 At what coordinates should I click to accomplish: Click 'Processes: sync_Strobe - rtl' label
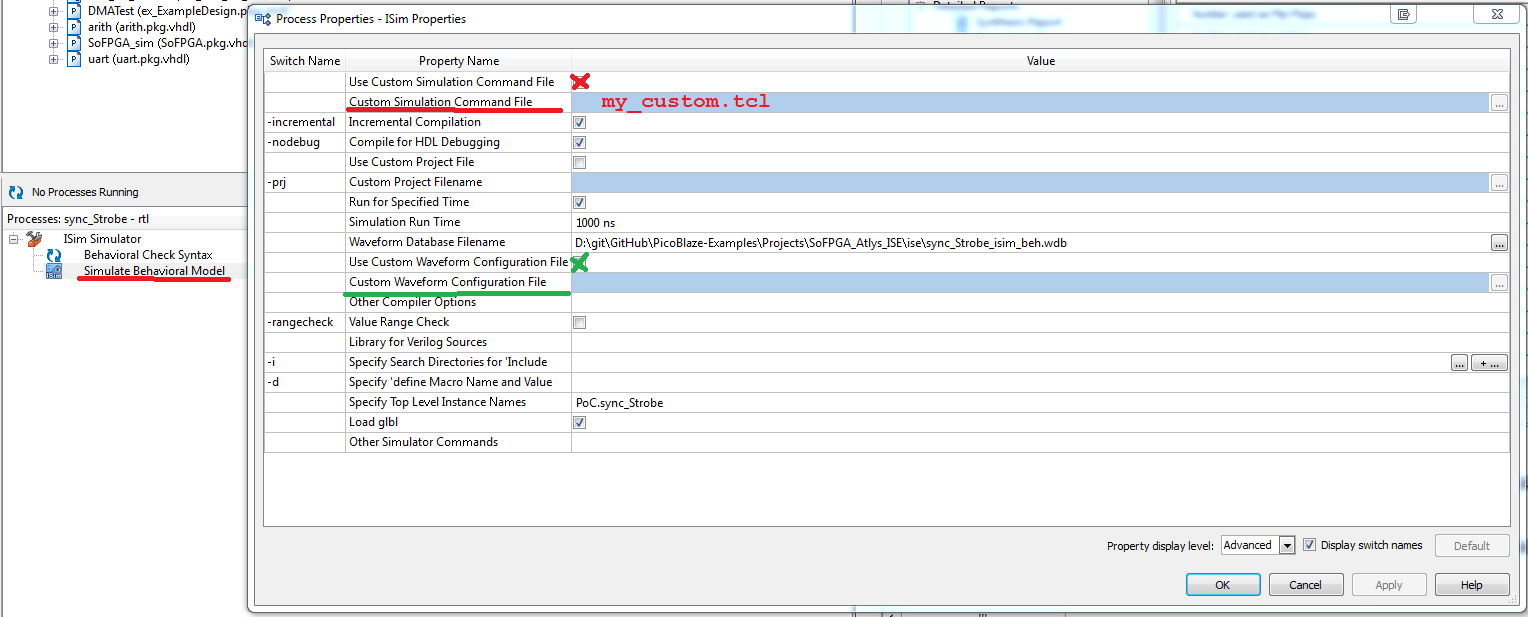click(x=78, y=219)
